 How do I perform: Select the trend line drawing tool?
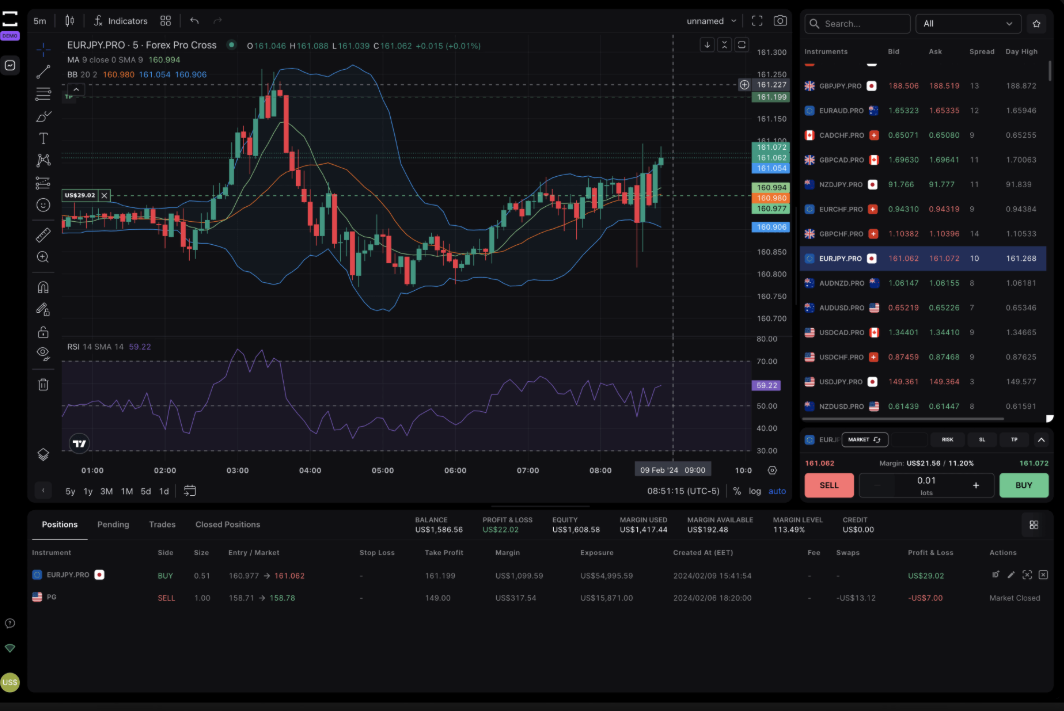[43, 71]
